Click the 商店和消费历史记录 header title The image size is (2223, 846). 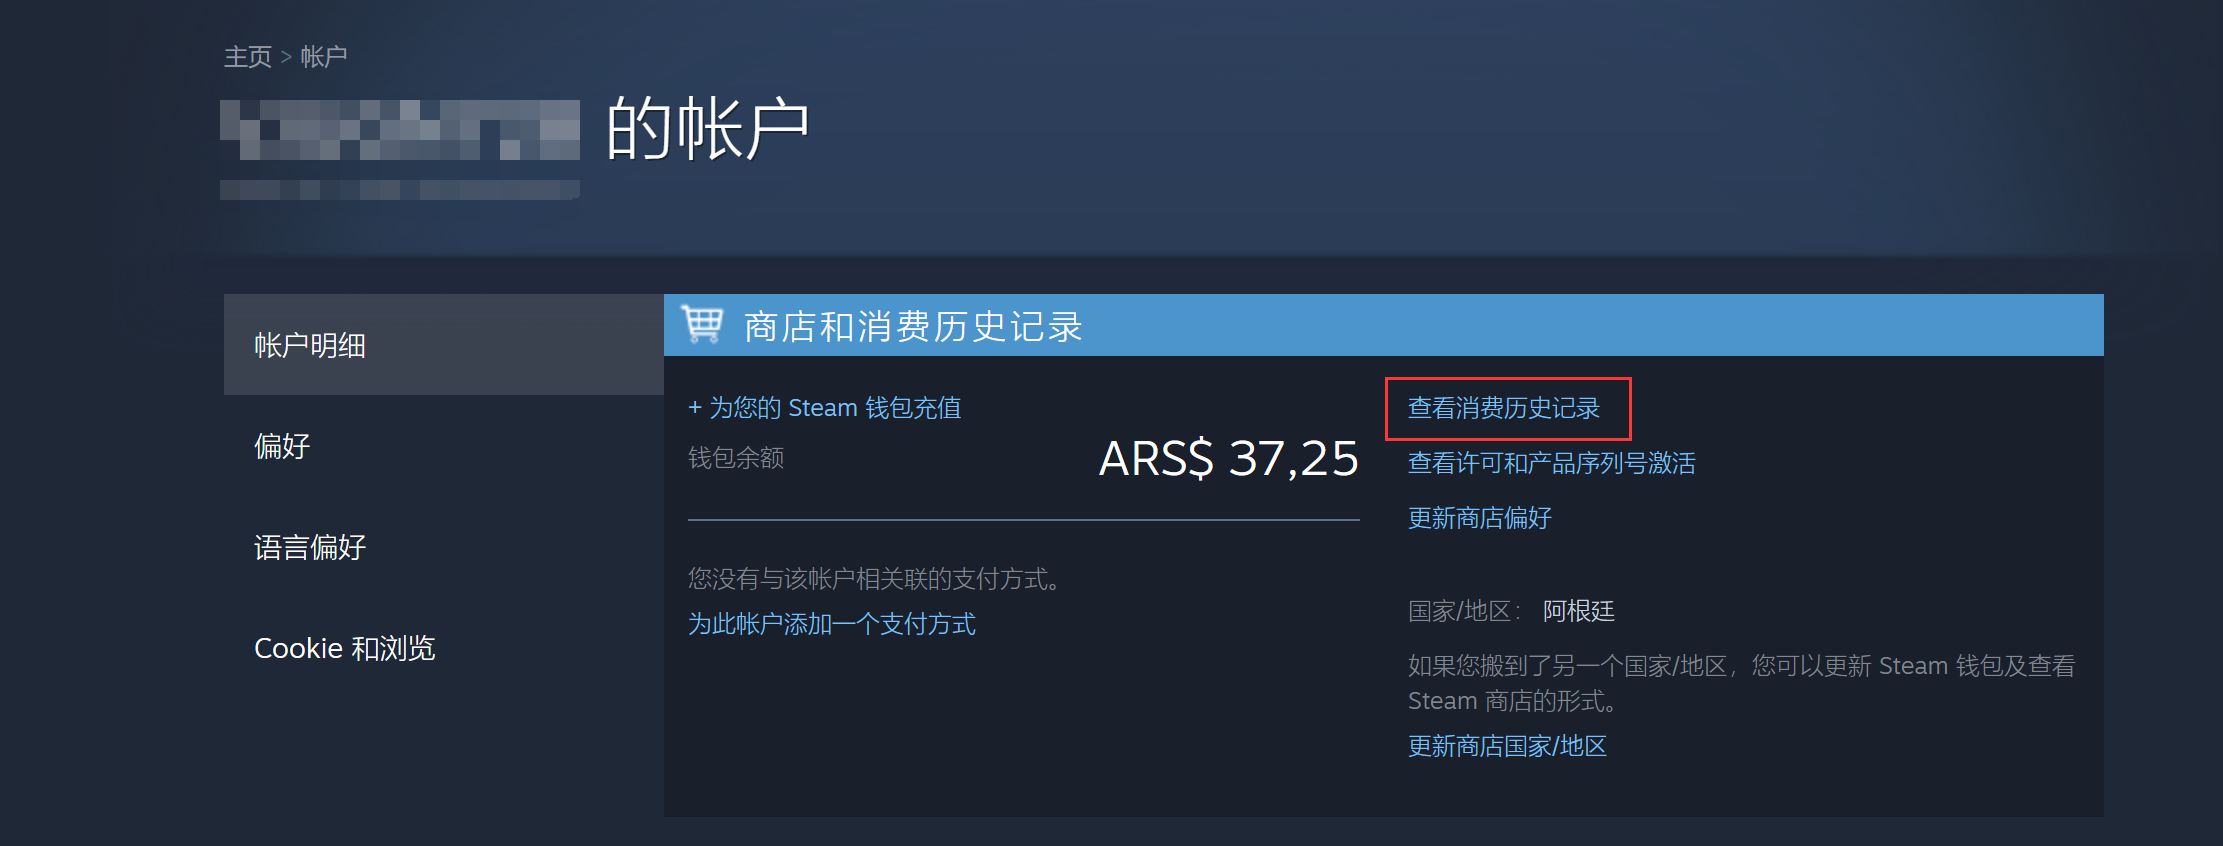pyautogui.click(x=913, y=327)
